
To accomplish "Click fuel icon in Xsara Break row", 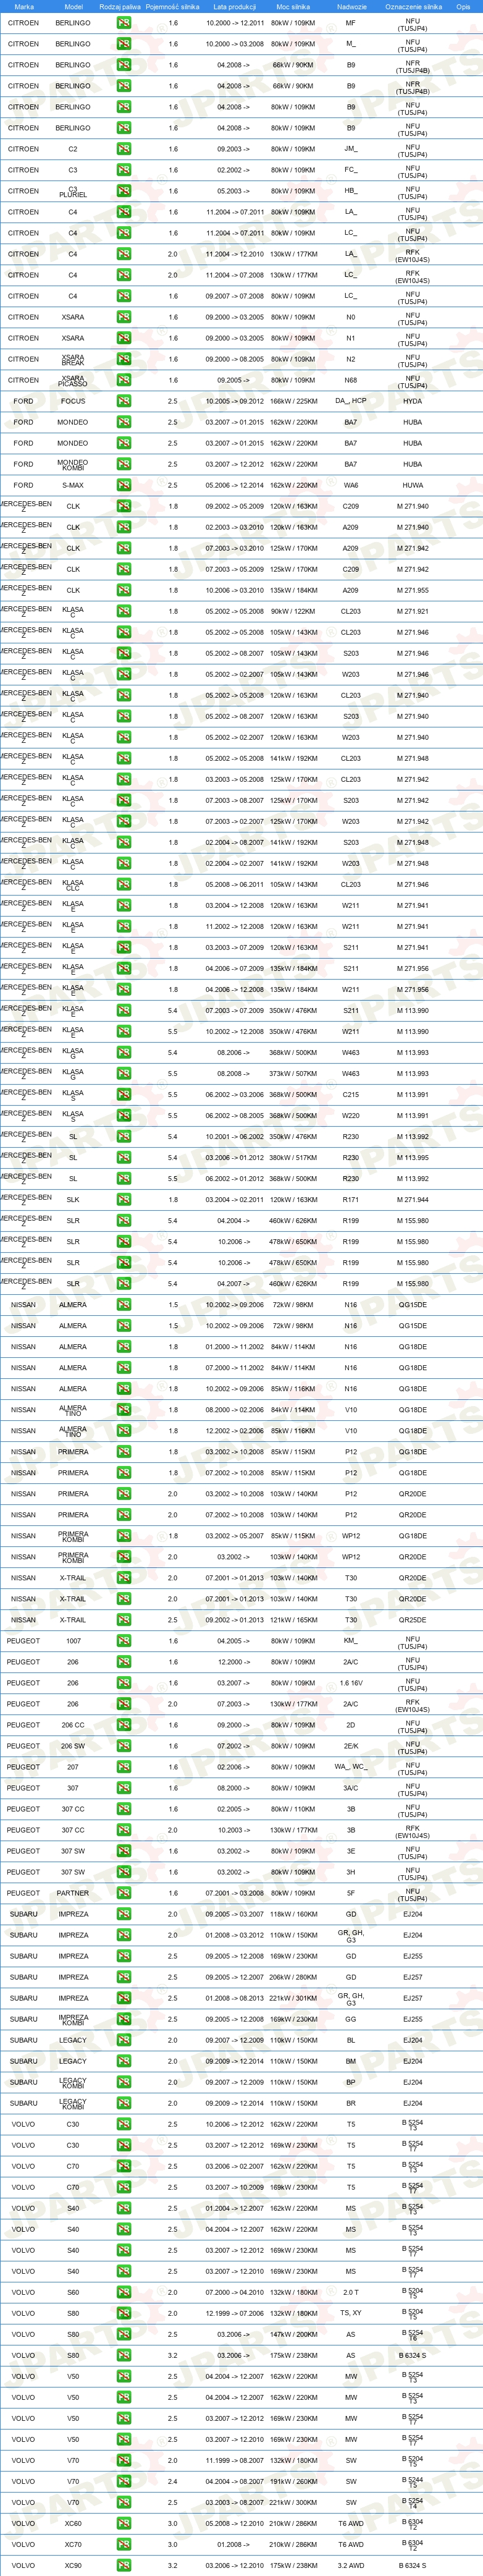I will click(x=123, y=359).
